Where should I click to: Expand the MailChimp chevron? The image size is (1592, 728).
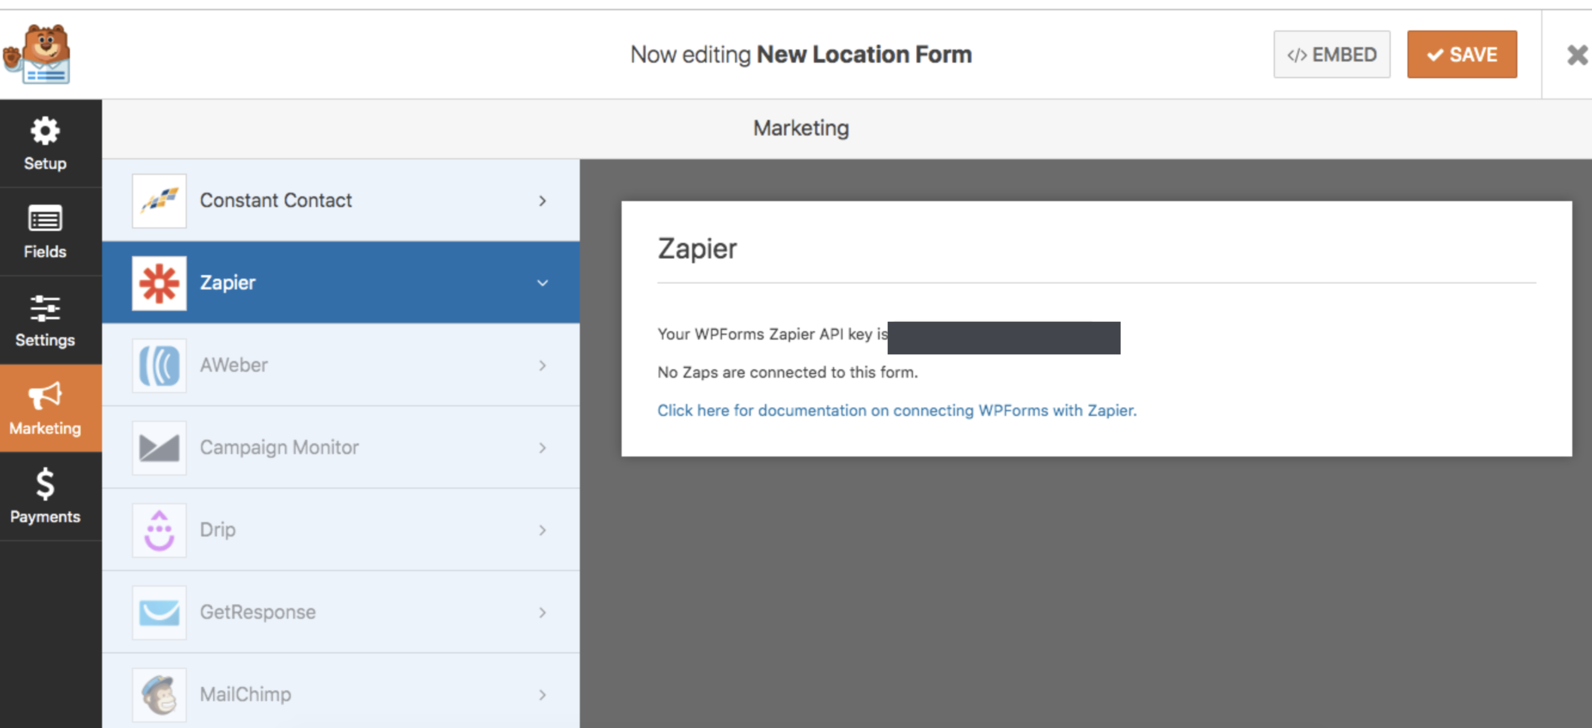[542, 694]
